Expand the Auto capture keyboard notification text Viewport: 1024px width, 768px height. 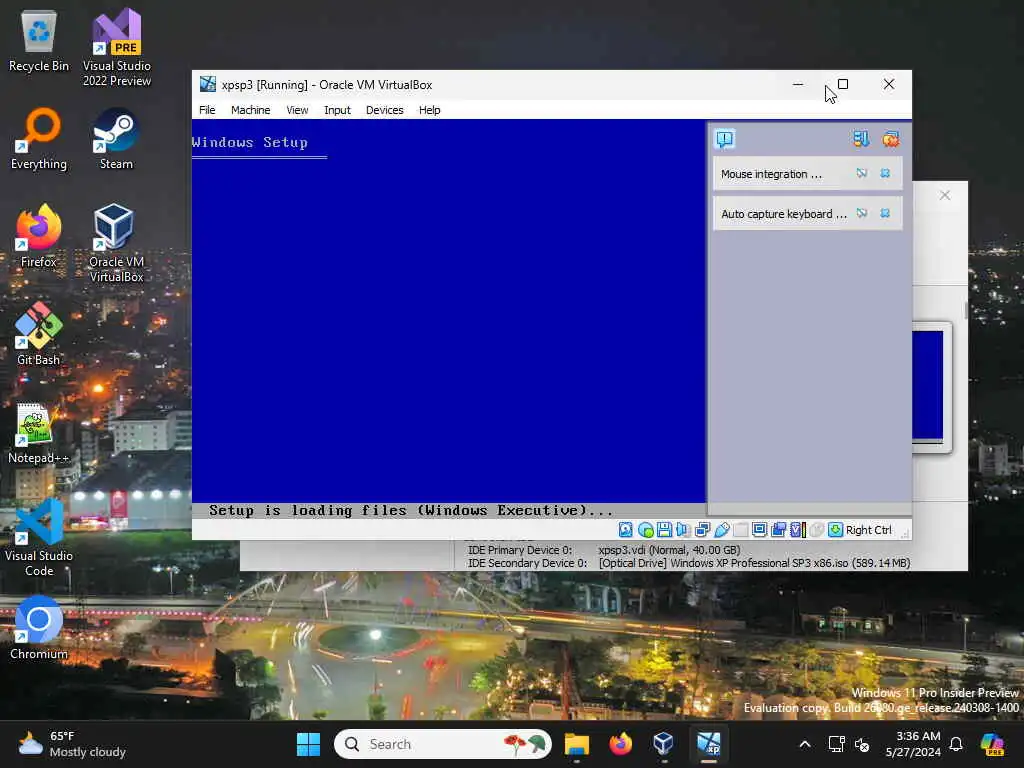[x=784, y=214]
